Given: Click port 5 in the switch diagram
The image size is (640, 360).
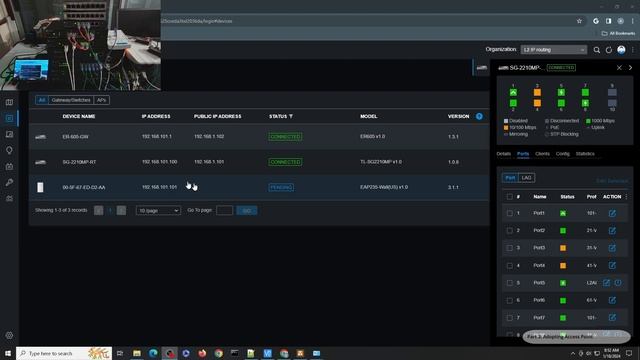Looking at the screenshot, I should point(561,92).
